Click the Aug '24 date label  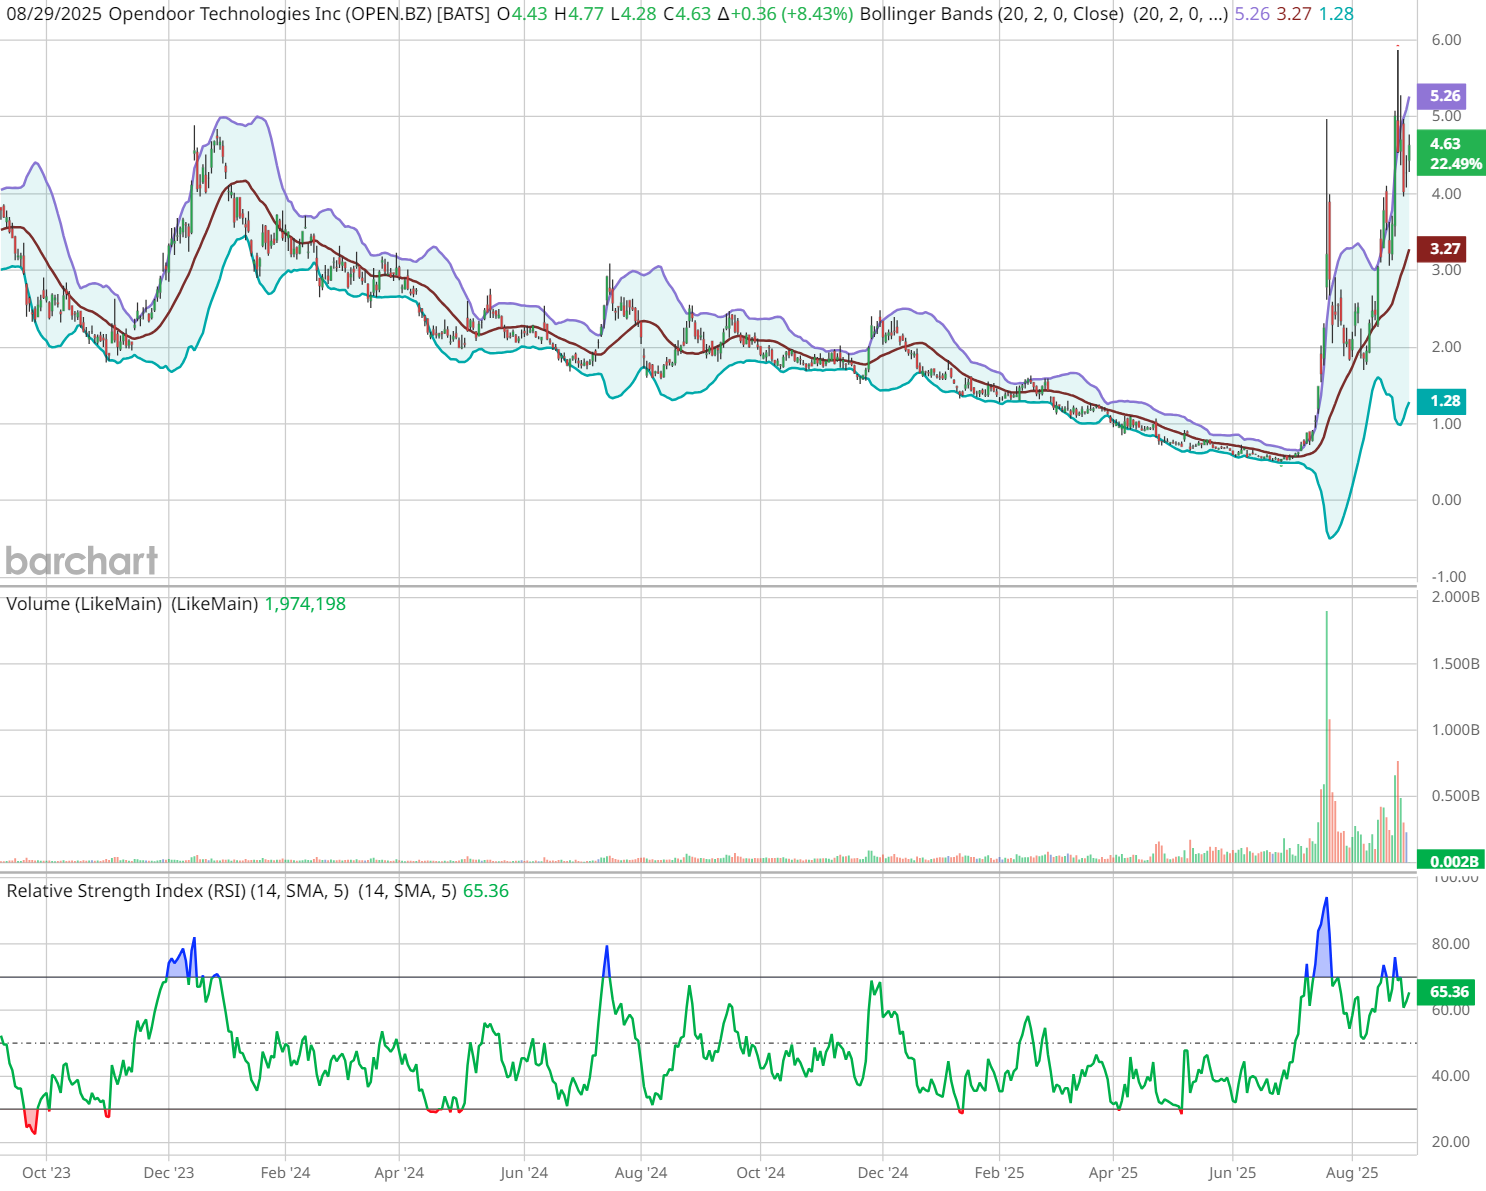coord(641,1173)
